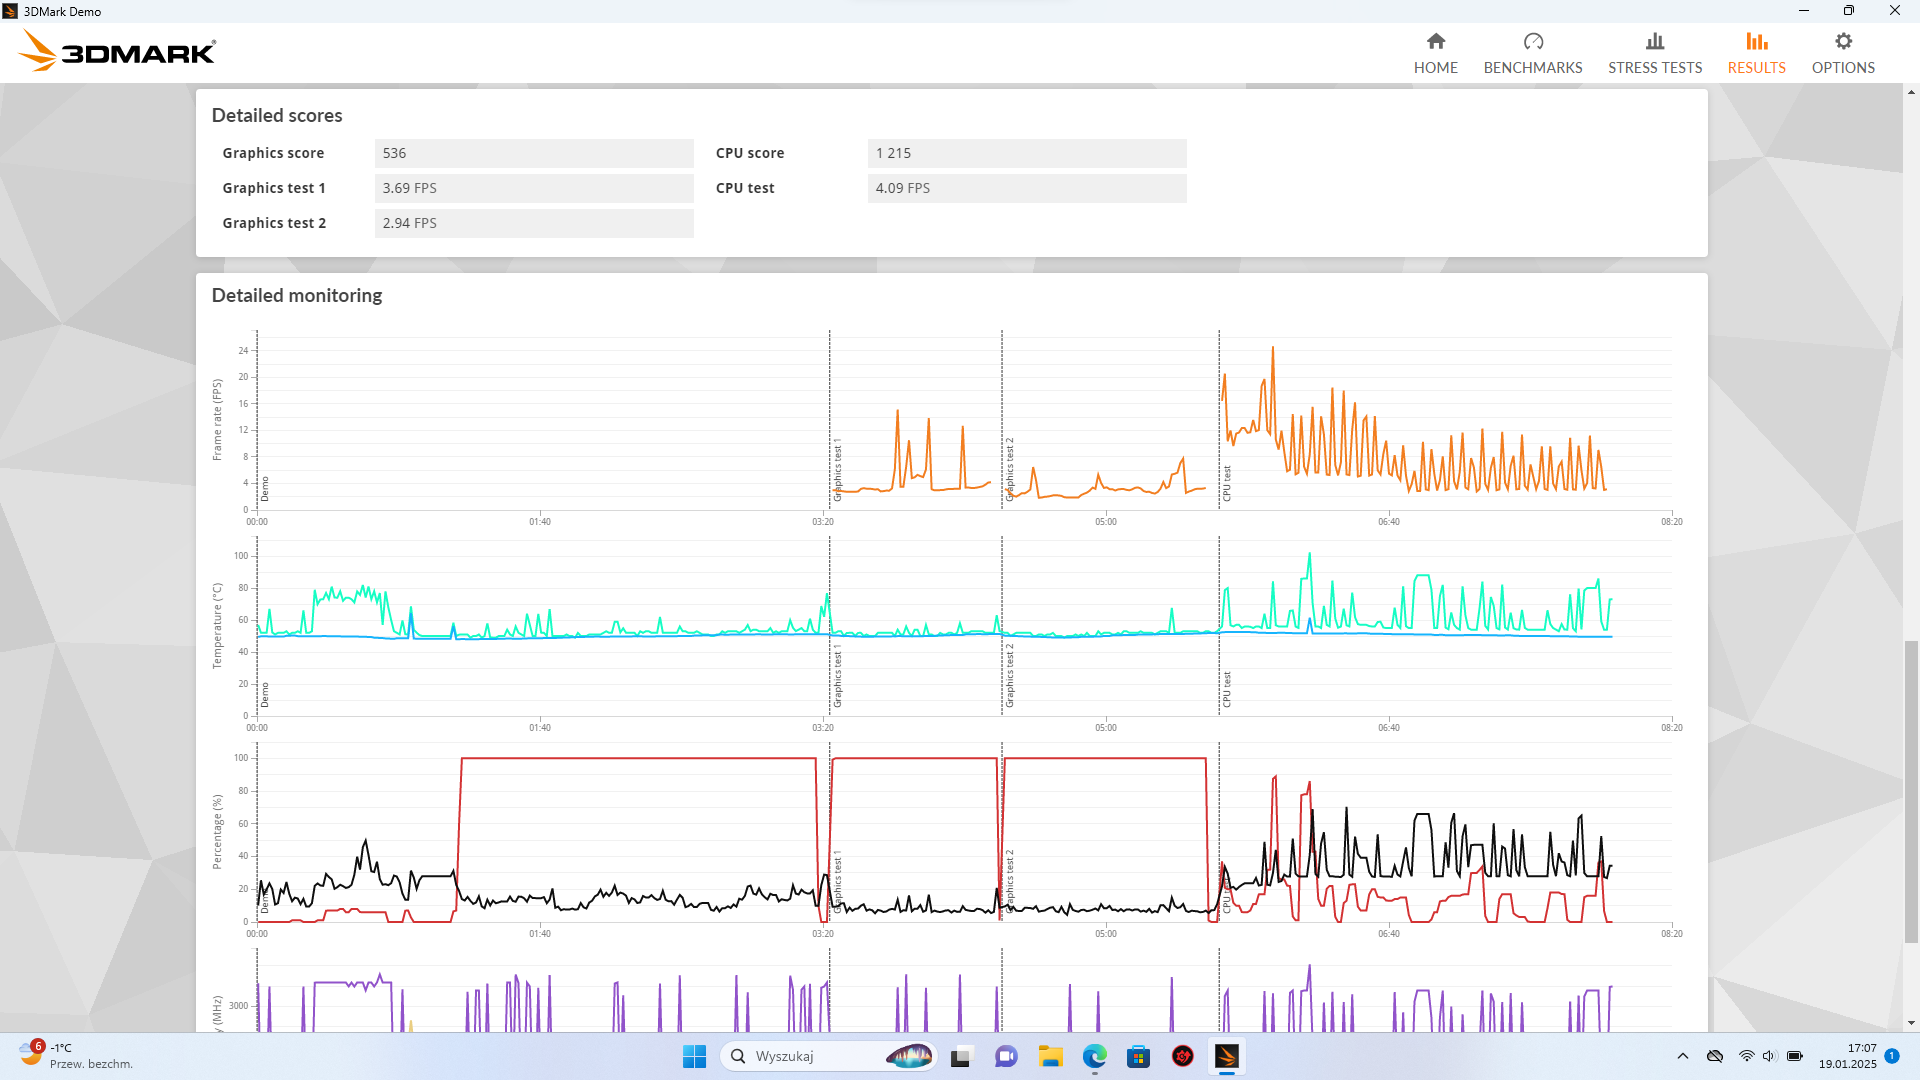Viewport: 1920px width, 1080px height.
Task: Open the weather widget showing -1°C
Action: tap(75, 1056)
